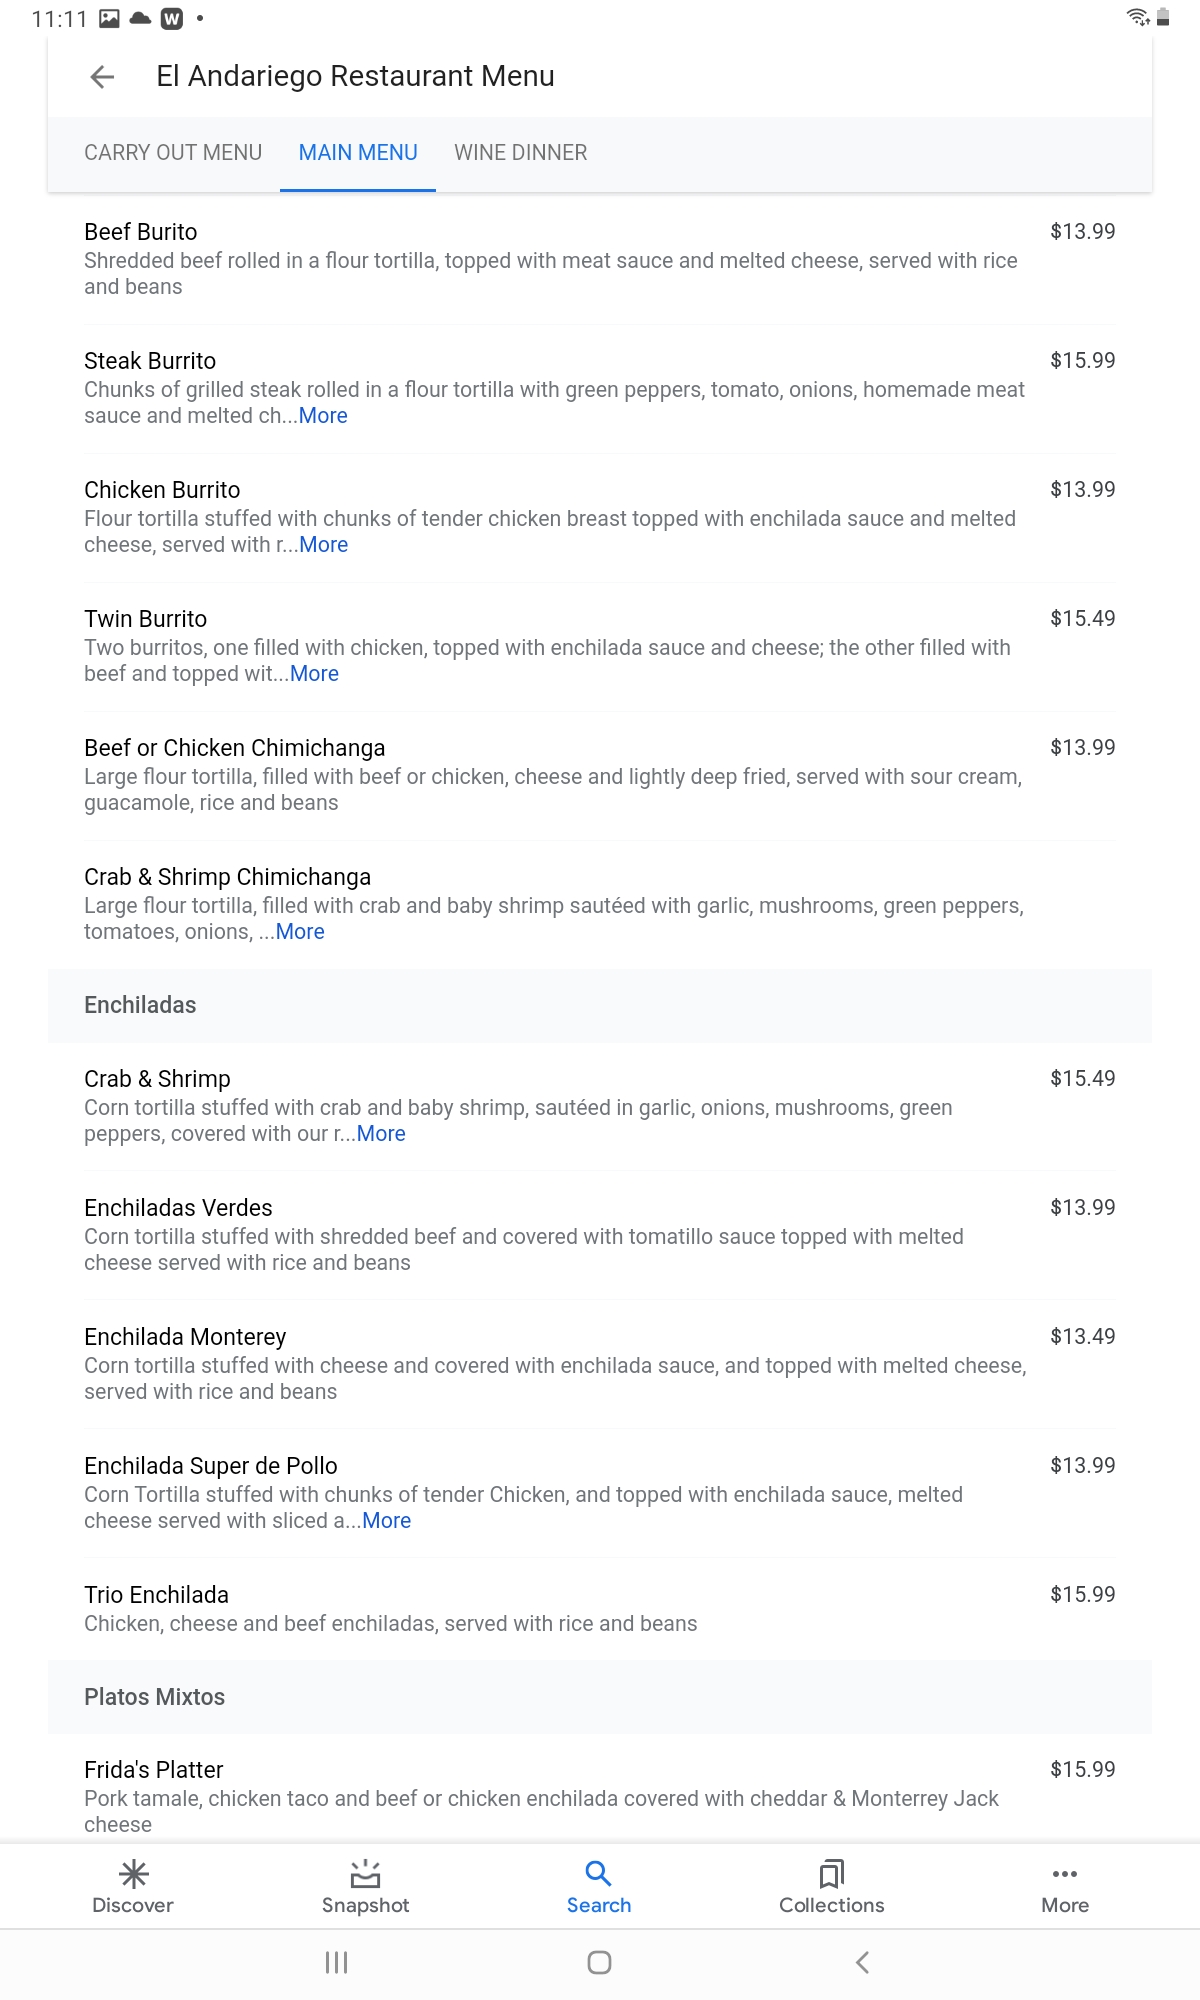Expand Crab & Shrimp Chimichanga More link
This screenshot has height=2000, width=1200.
pos(300,932)
